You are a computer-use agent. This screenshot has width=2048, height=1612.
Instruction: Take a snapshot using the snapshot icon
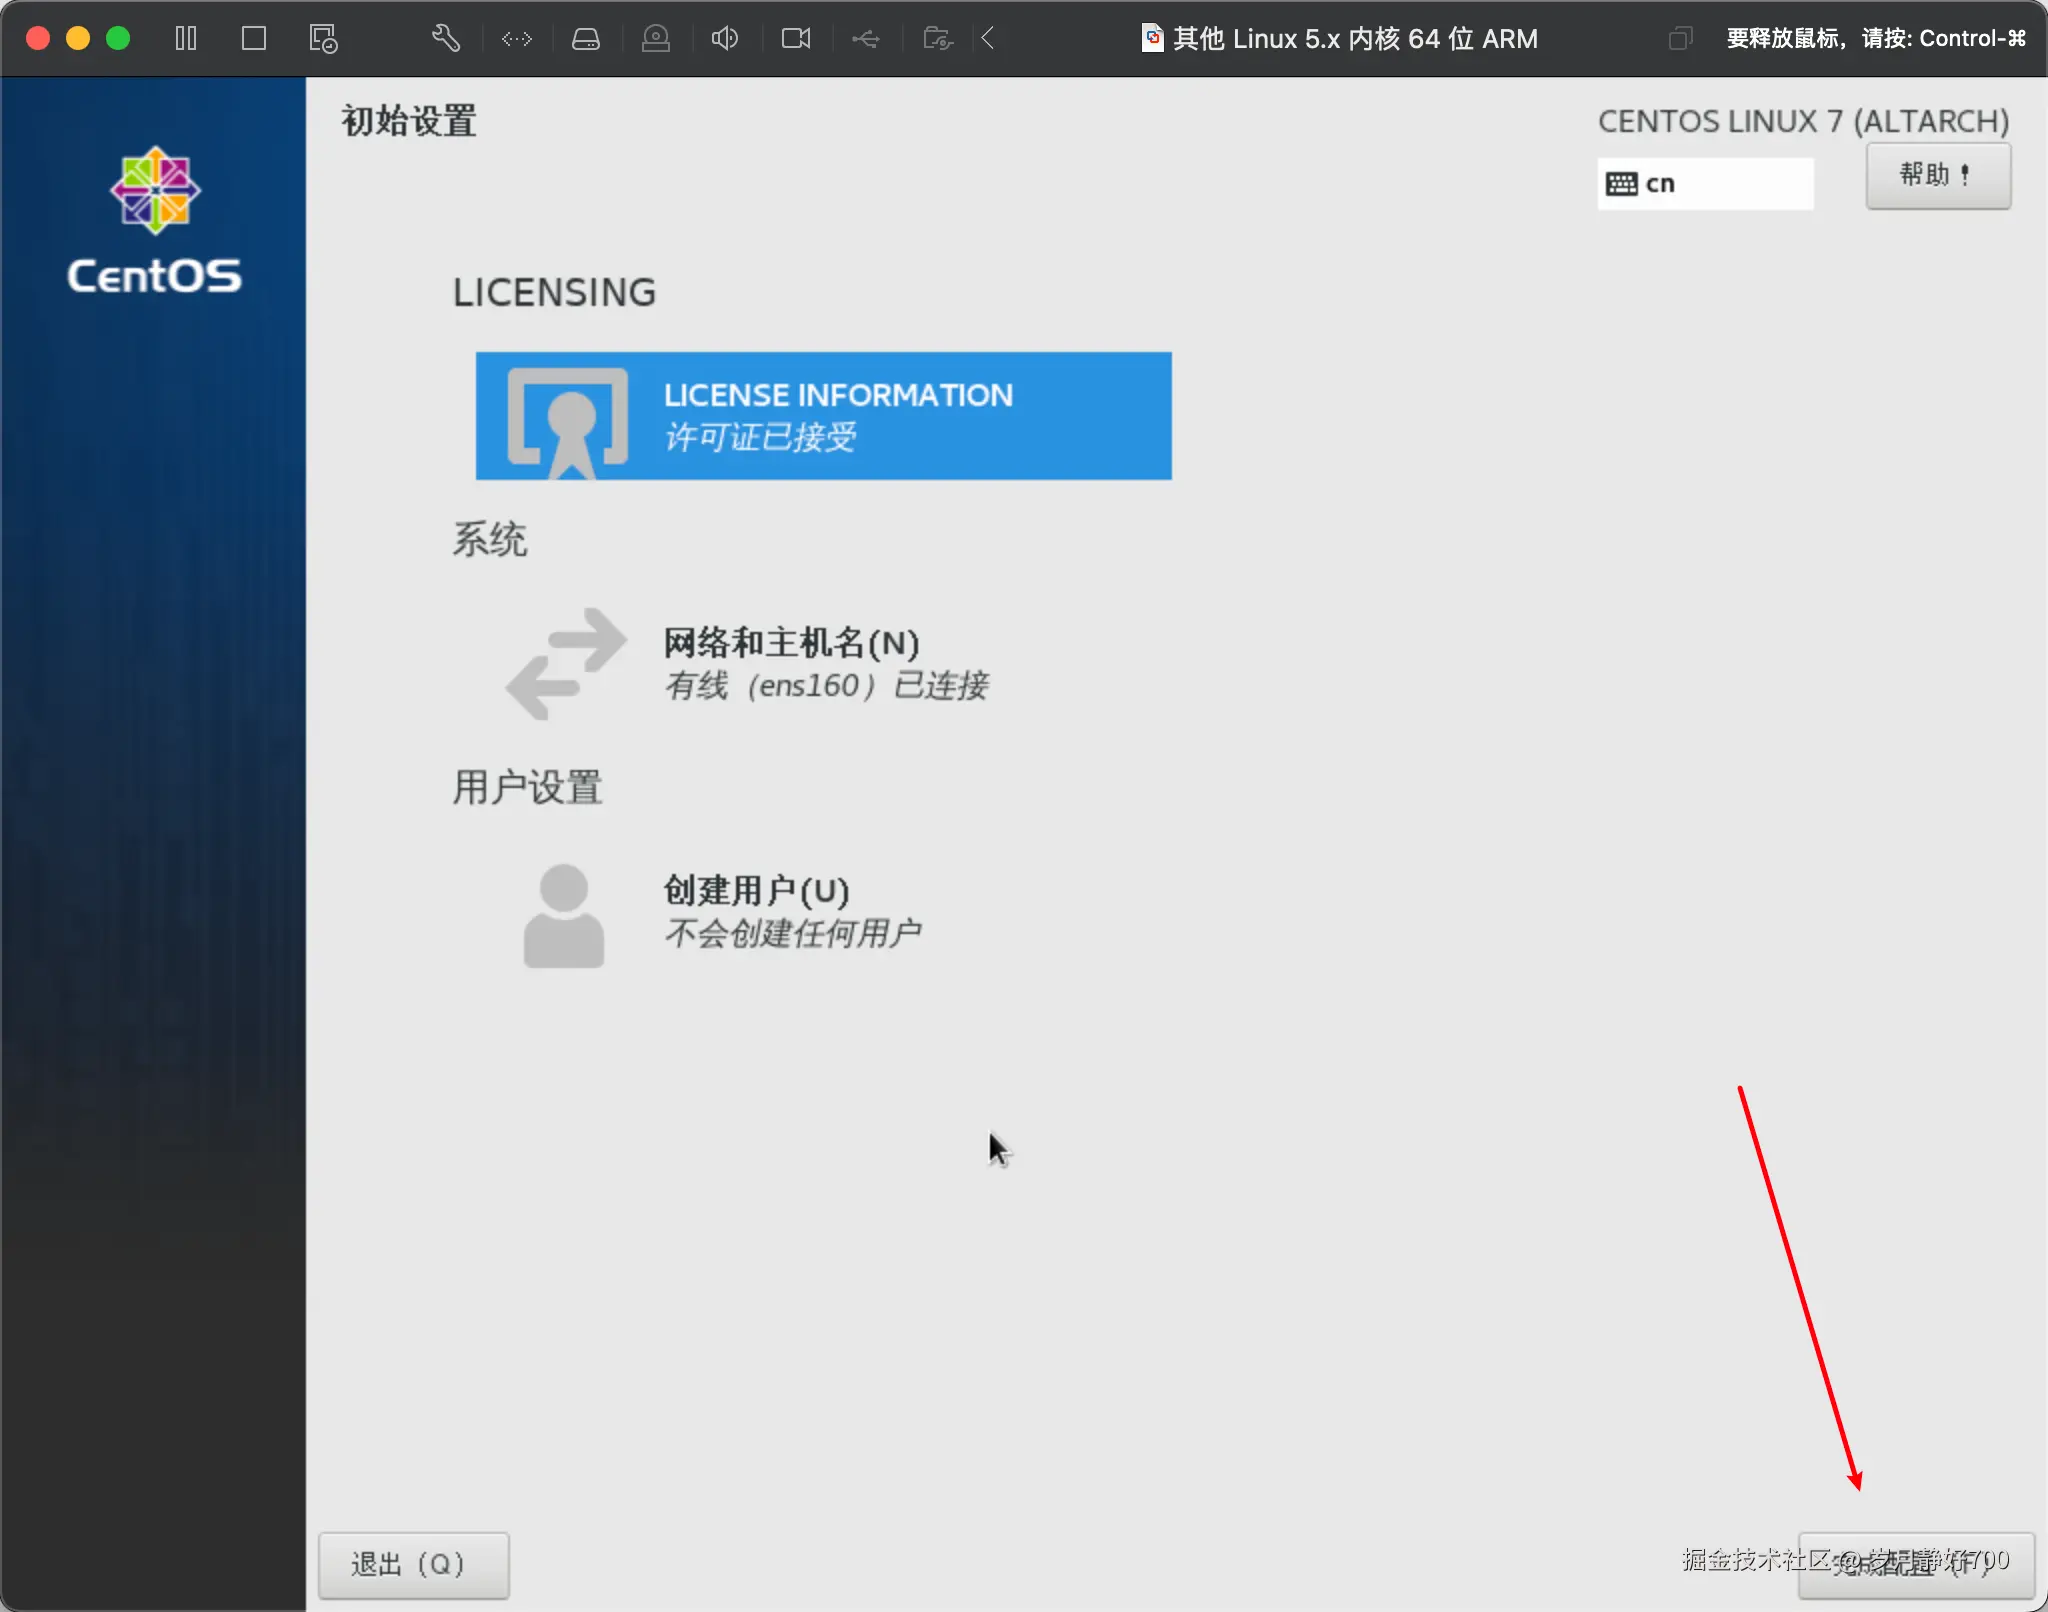coord(322,38)
